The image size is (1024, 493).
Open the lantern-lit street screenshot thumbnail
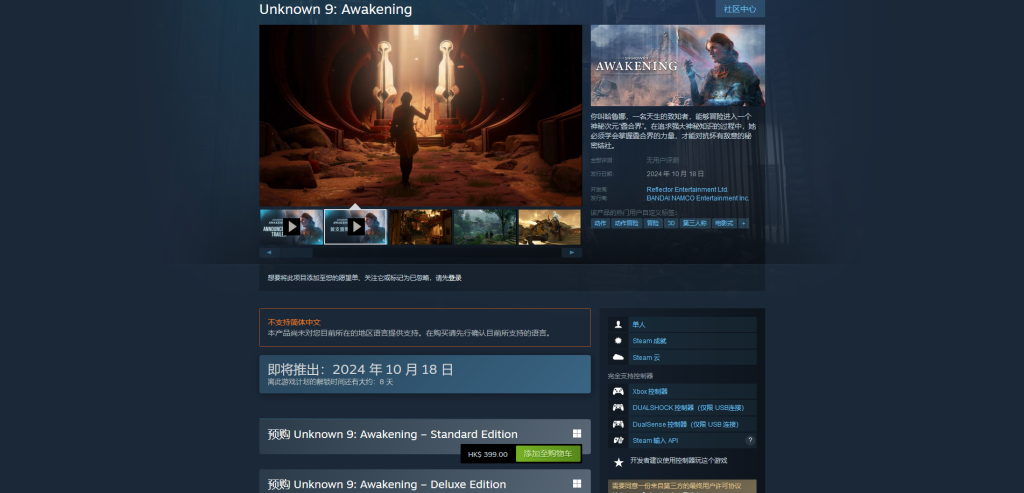tap(421, 227)
